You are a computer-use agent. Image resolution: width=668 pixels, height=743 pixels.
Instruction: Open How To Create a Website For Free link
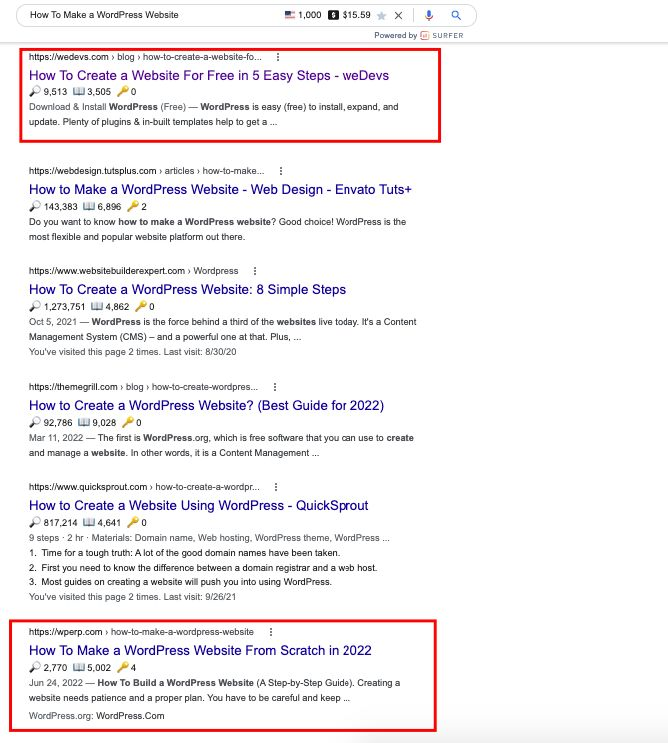209,76
